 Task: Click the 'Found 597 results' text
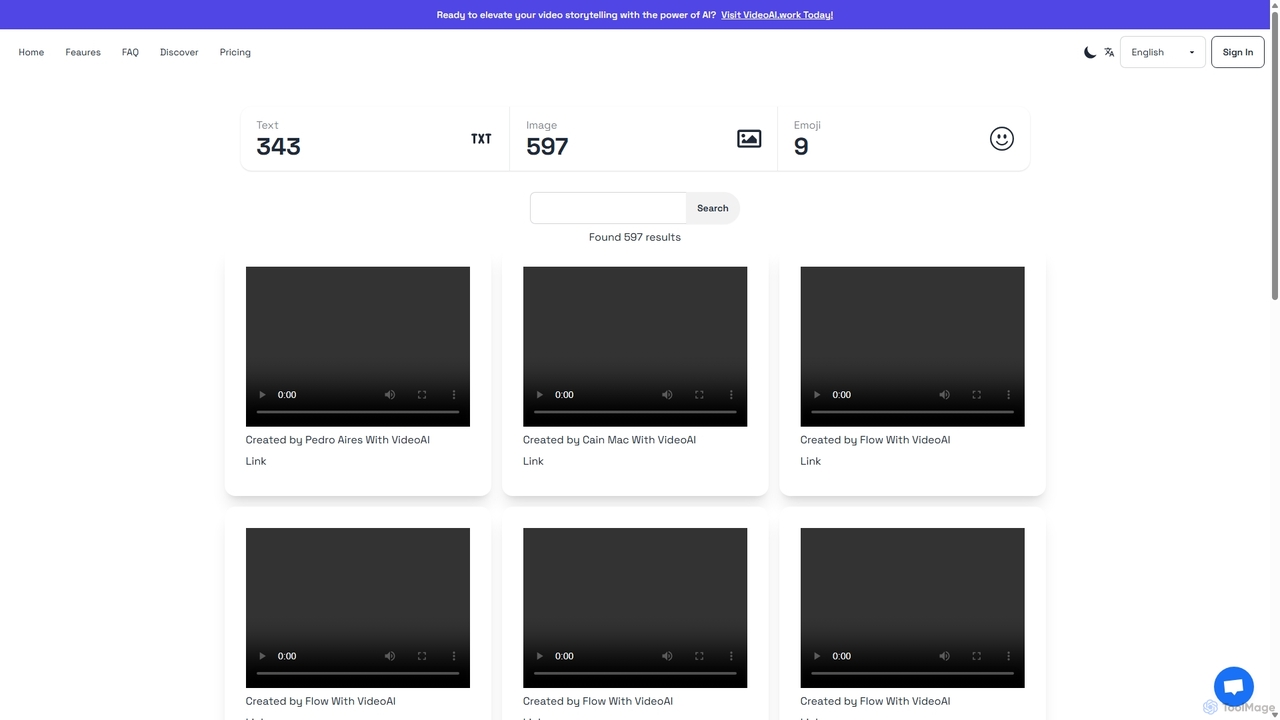[x=635, y=237]
